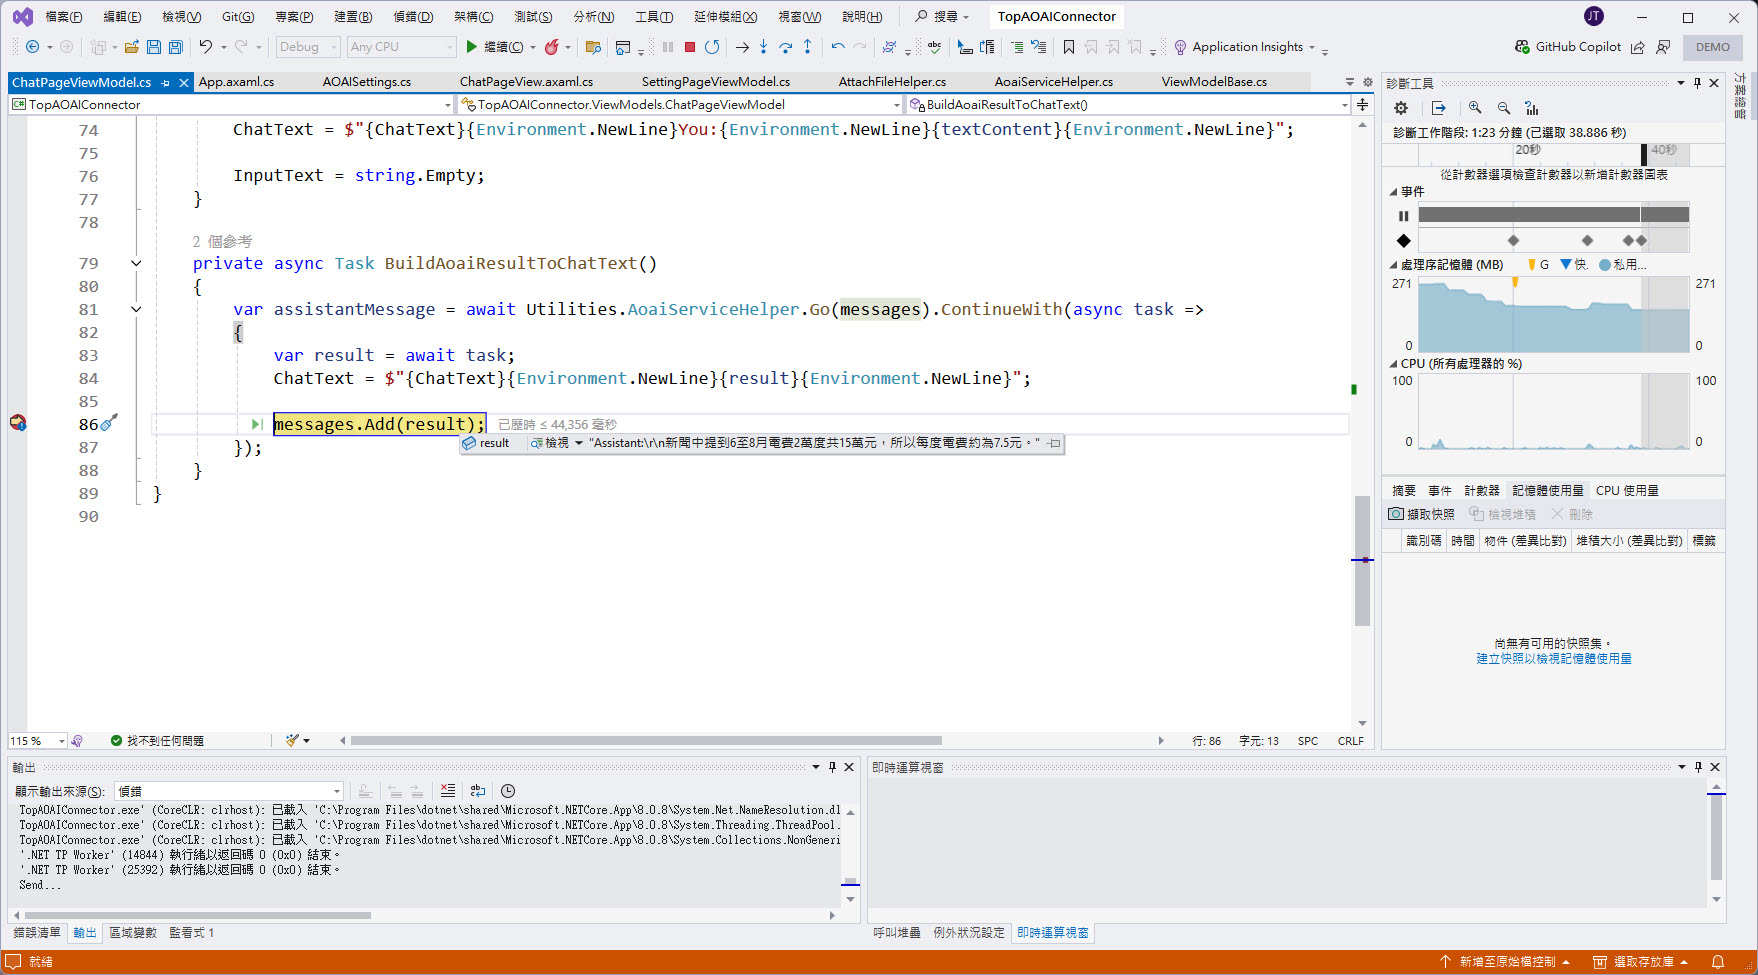Click the Diagnostic Tools settings gear
This screenshot has width=1758, height=975.
1401,108
